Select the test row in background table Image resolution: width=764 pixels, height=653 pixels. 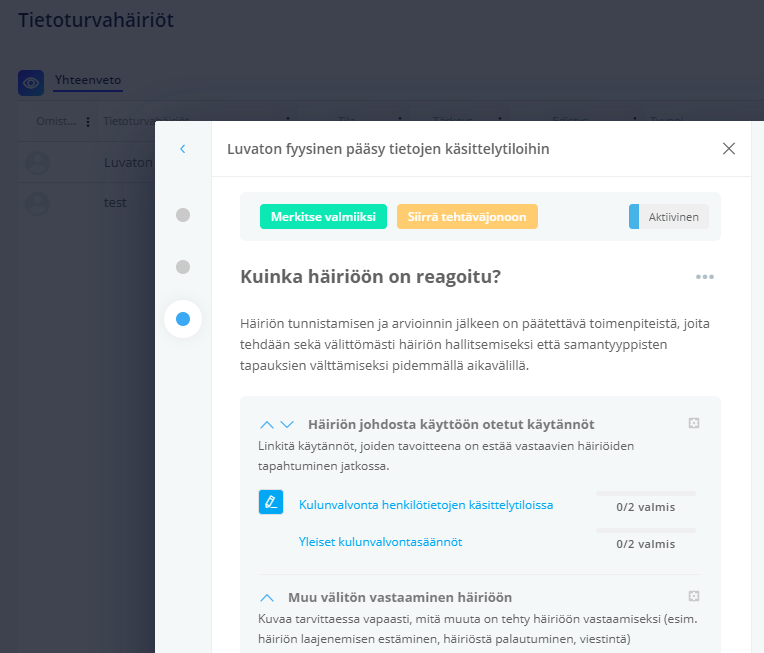point(86,203)
